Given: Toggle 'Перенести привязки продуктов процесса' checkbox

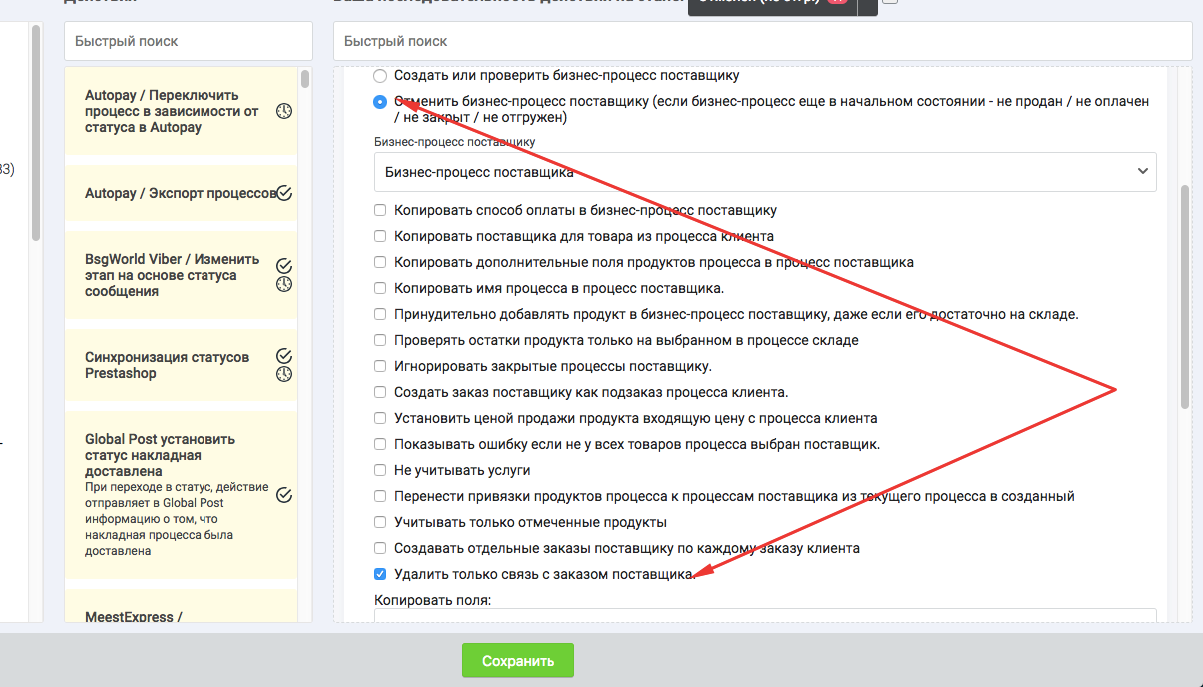Looking at the screenshot, I should point(380,496).
